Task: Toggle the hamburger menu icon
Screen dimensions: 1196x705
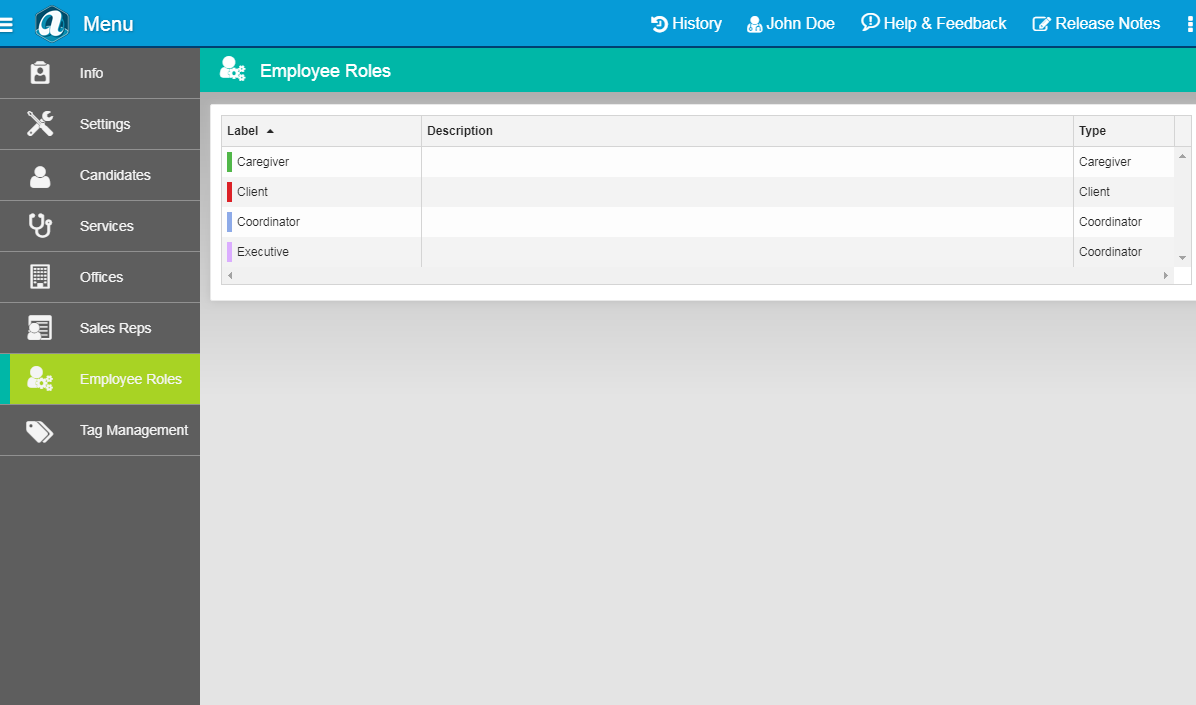Action: 6,25
